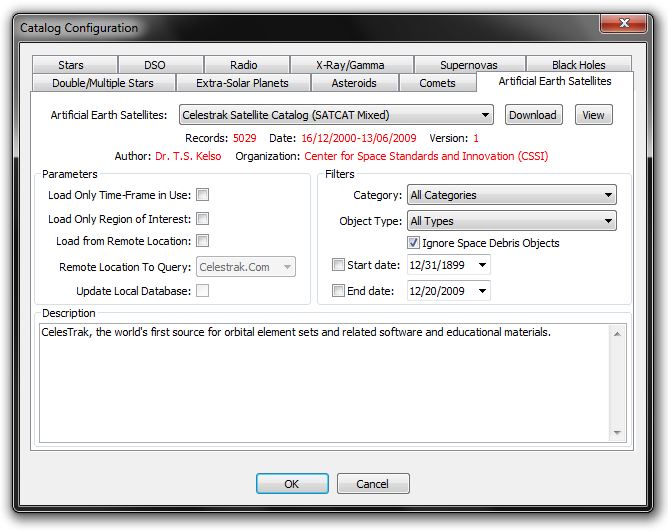Viewport: 668px width, 532px height.
Task: Open the Category filter dropdown
Action: coord(608,196)
